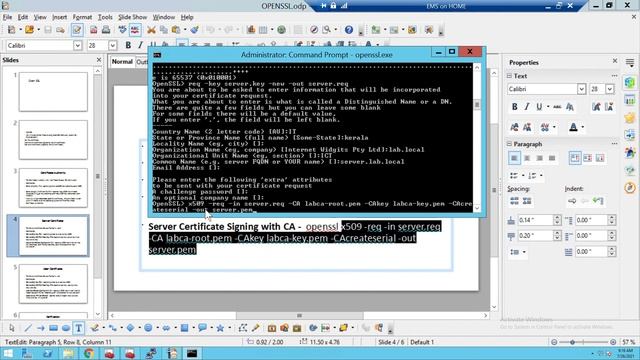The height and width of the screenshot is (360, 640).
Task: Click the Stars shapes icon
Action: click(x=220, y=328)
